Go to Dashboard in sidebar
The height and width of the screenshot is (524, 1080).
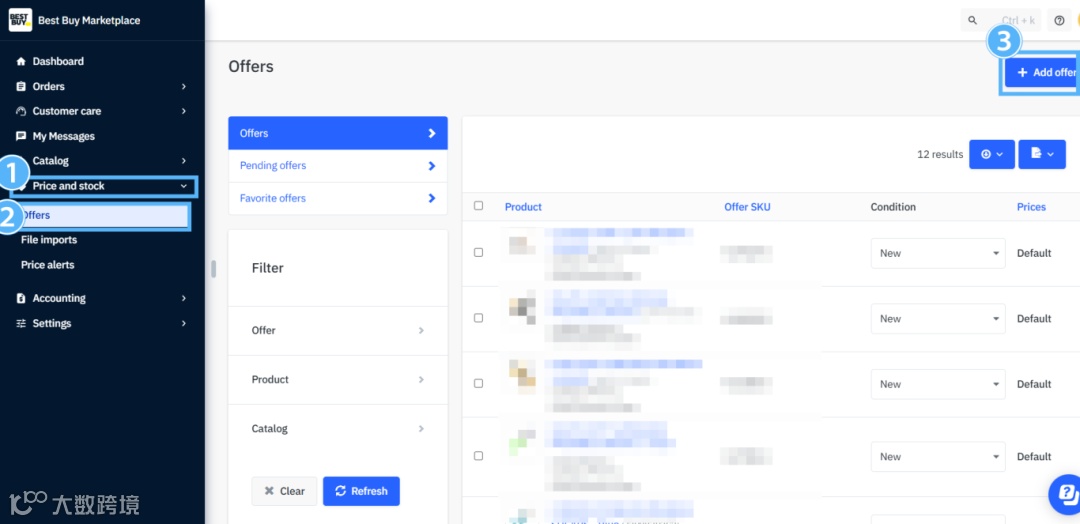coord(58,61)
